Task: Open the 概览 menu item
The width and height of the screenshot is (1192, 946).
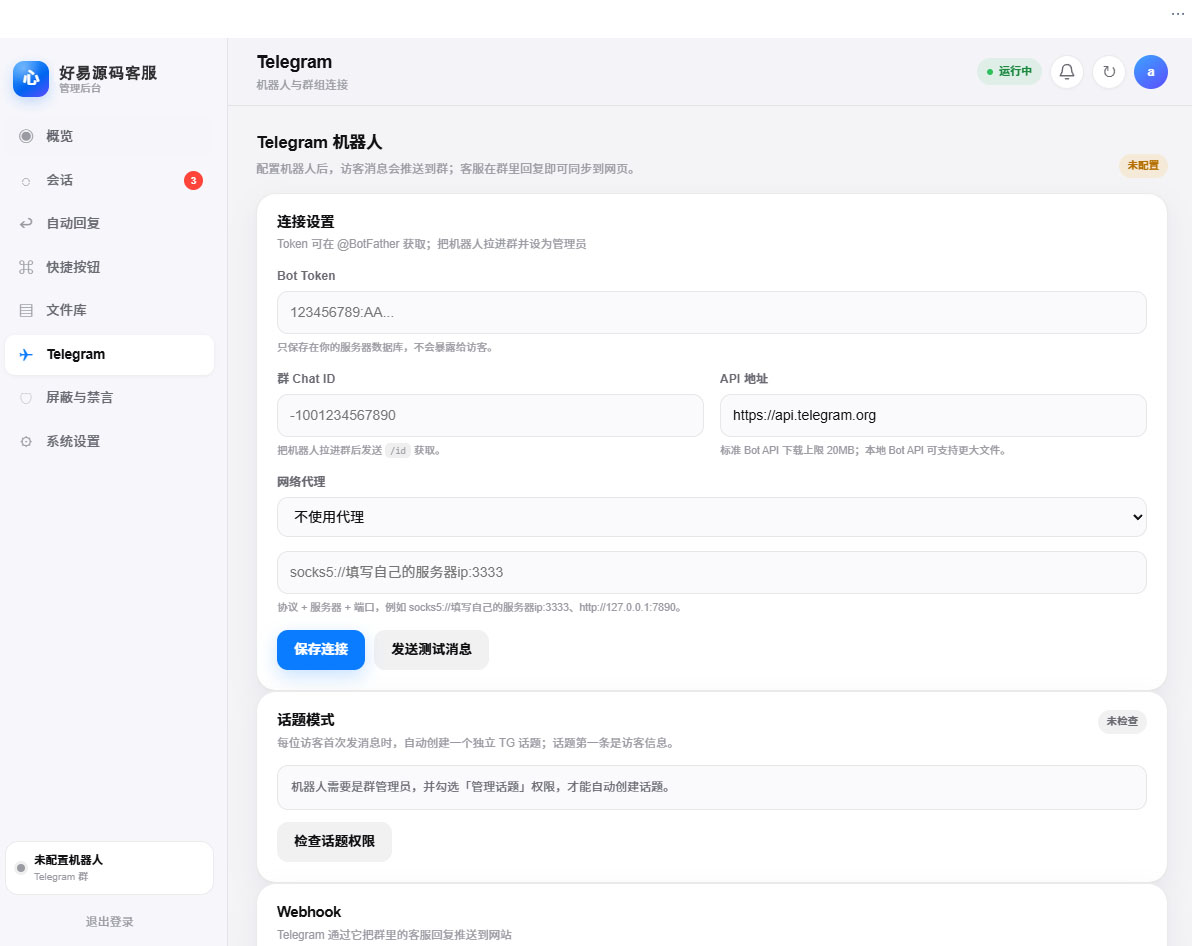Action: coord(109,136)
